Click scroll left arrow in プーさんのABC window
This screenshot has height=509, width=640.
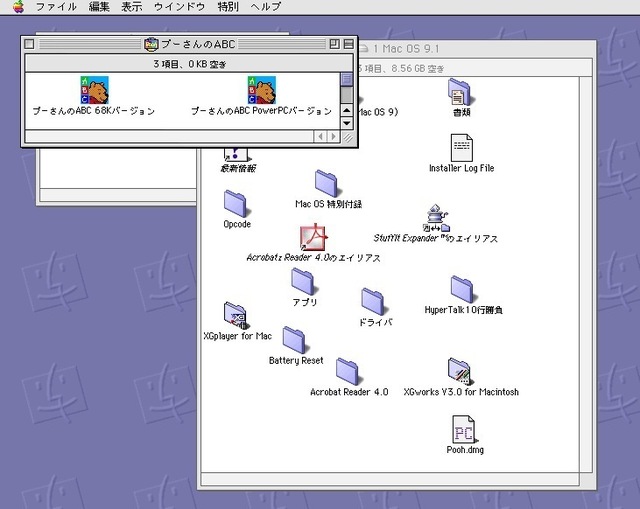320,136
